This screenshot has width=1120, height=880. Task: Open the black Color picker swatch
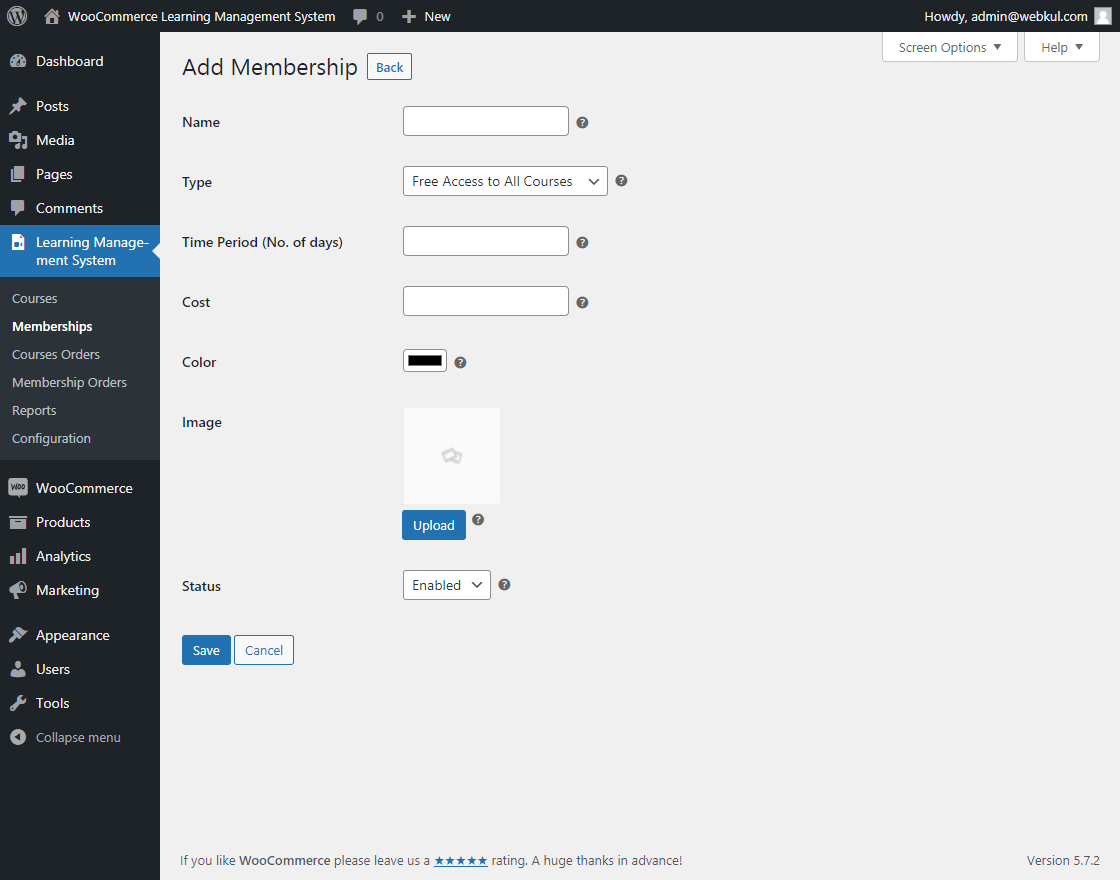click(425, 361)
